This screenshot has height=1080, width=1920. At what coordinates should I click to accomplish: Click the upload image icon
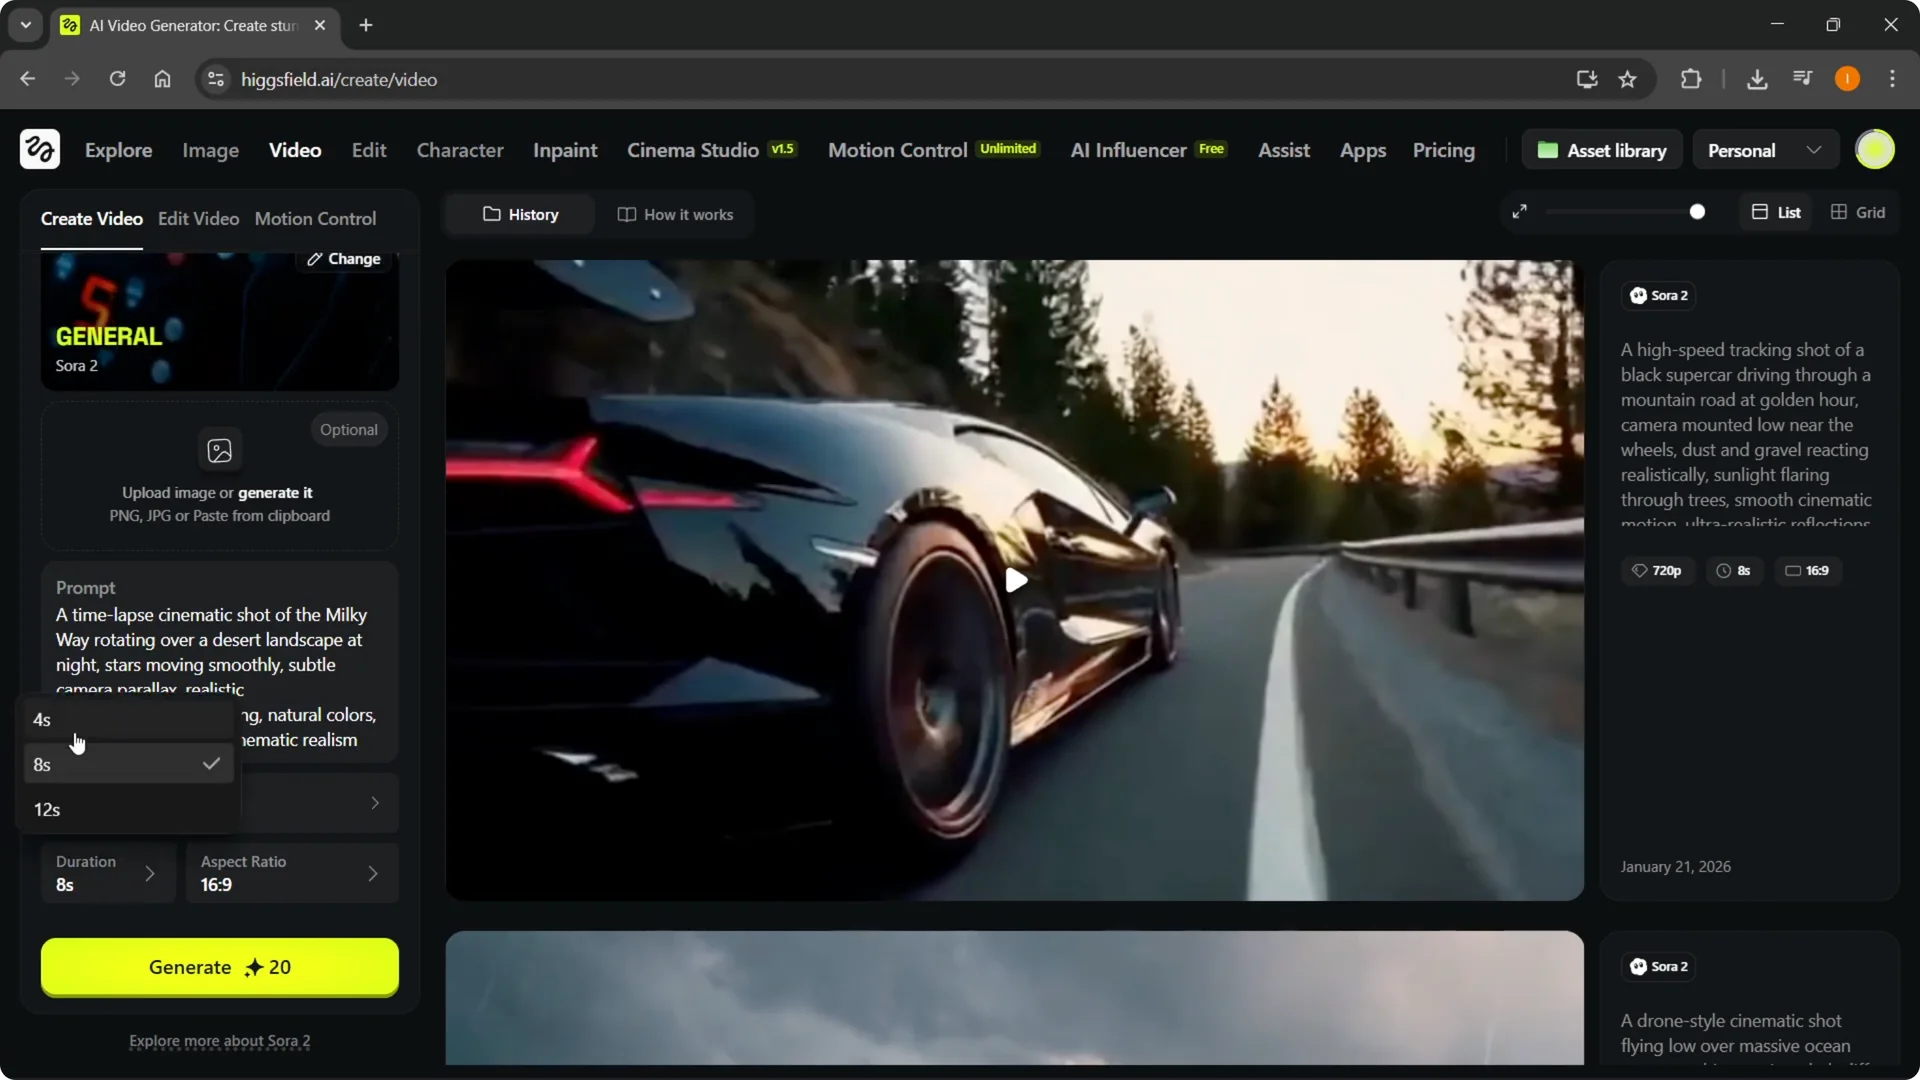click(219, 450)
